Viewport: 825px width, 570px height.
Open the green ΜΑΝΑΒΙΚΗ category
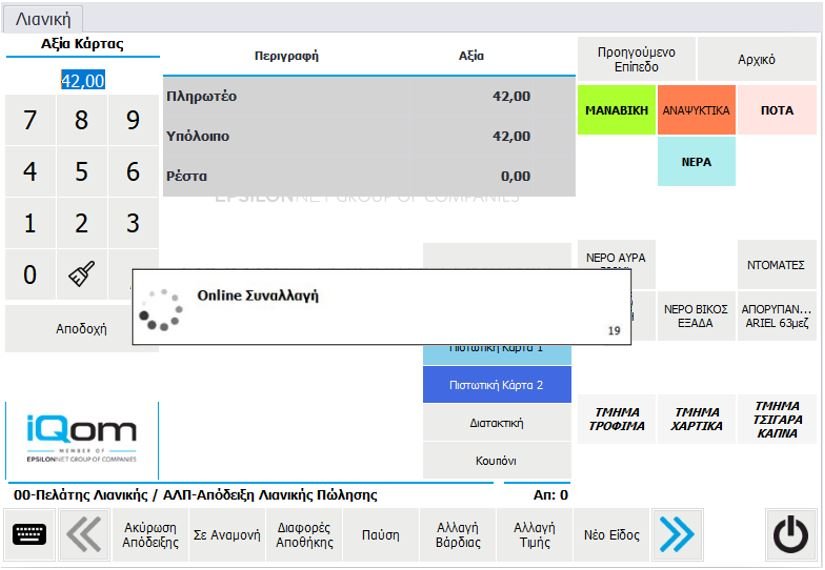tap(616, 110)
